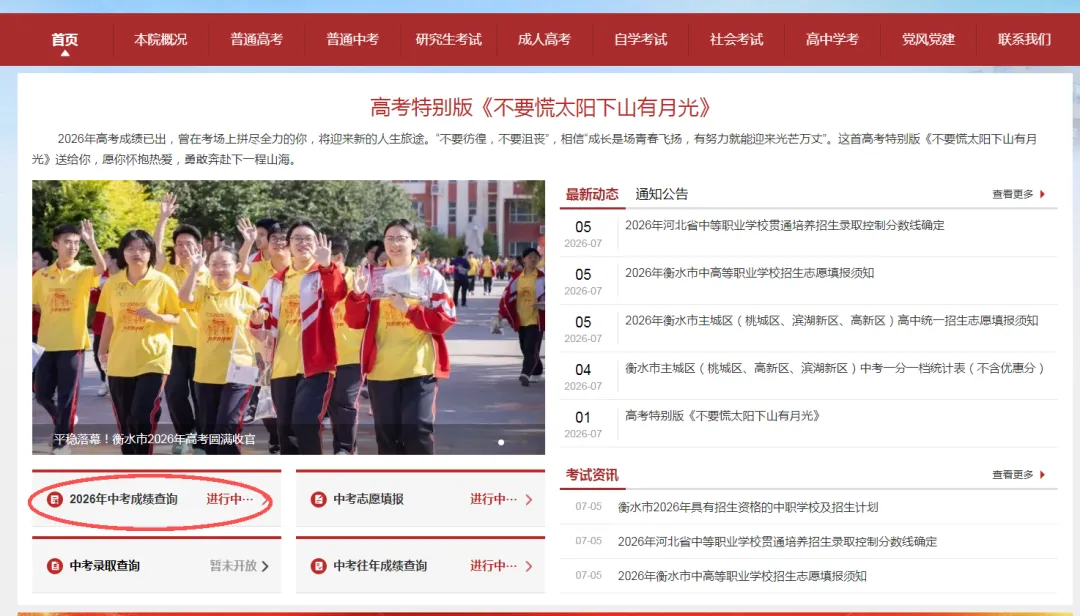Viewport: 1080px width, 616px height.
Task: Click the 04 date of the 一分一档统计表 news
Action: pos(583,369)
